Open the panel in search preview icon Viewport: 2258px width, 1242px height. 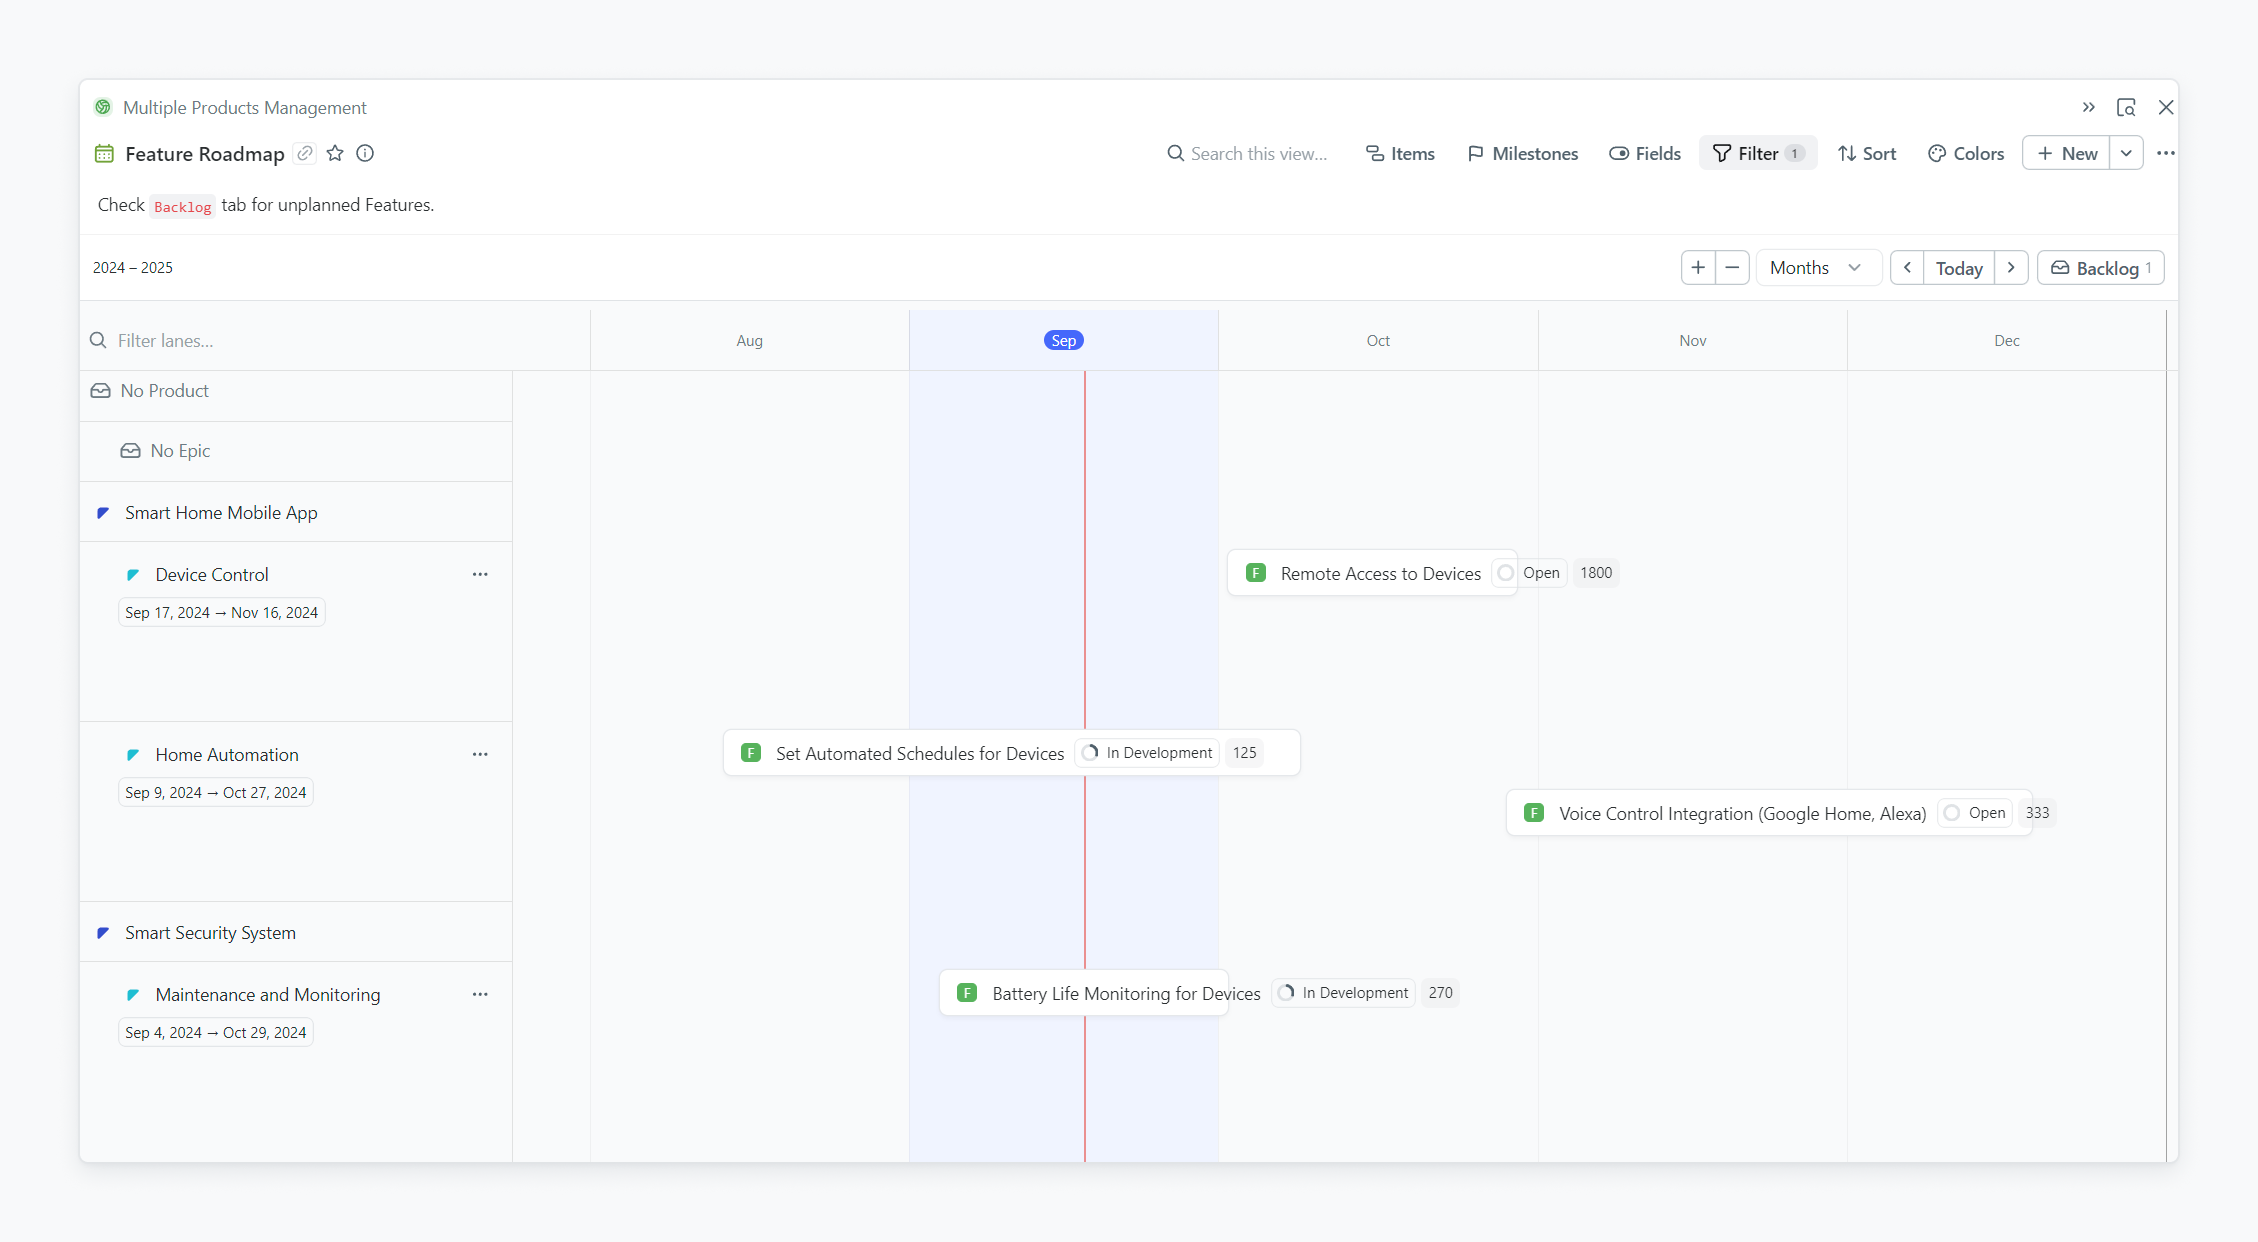[2126, 107]
